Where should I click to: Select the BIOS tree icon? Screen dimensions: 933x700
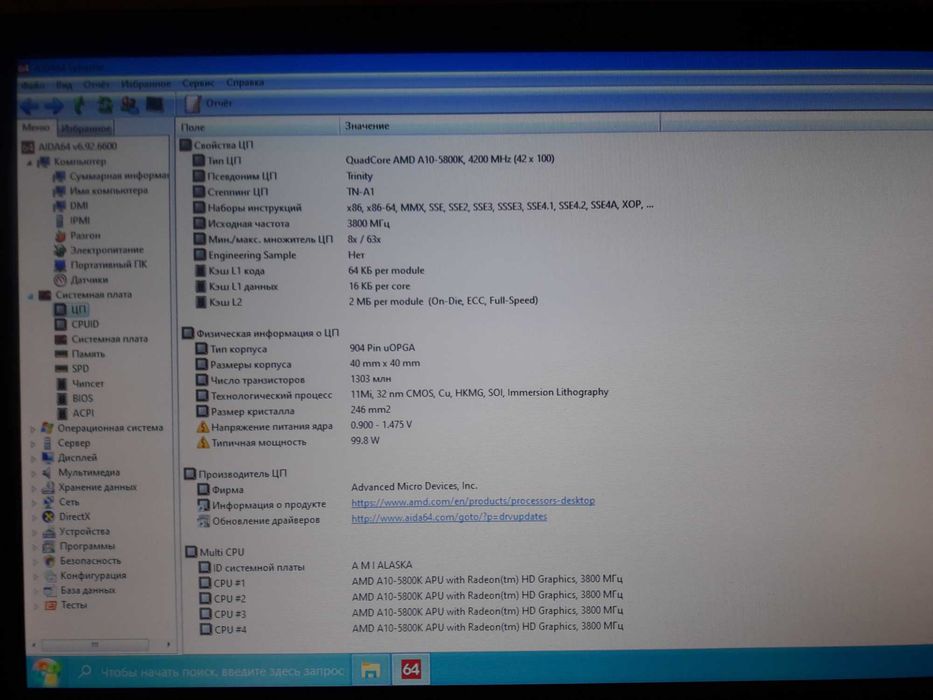(x=62, y=399)
